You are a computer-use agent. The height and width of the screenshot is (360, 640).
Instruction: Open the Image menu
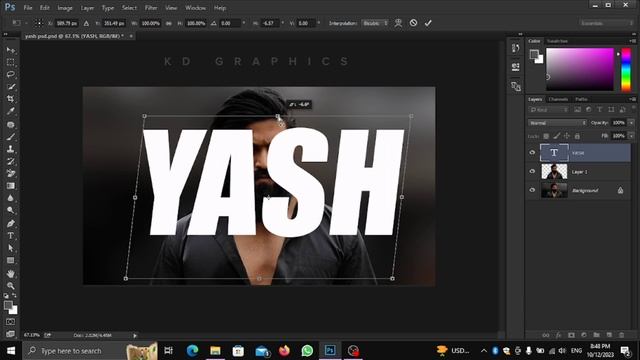tap(64, 8)
